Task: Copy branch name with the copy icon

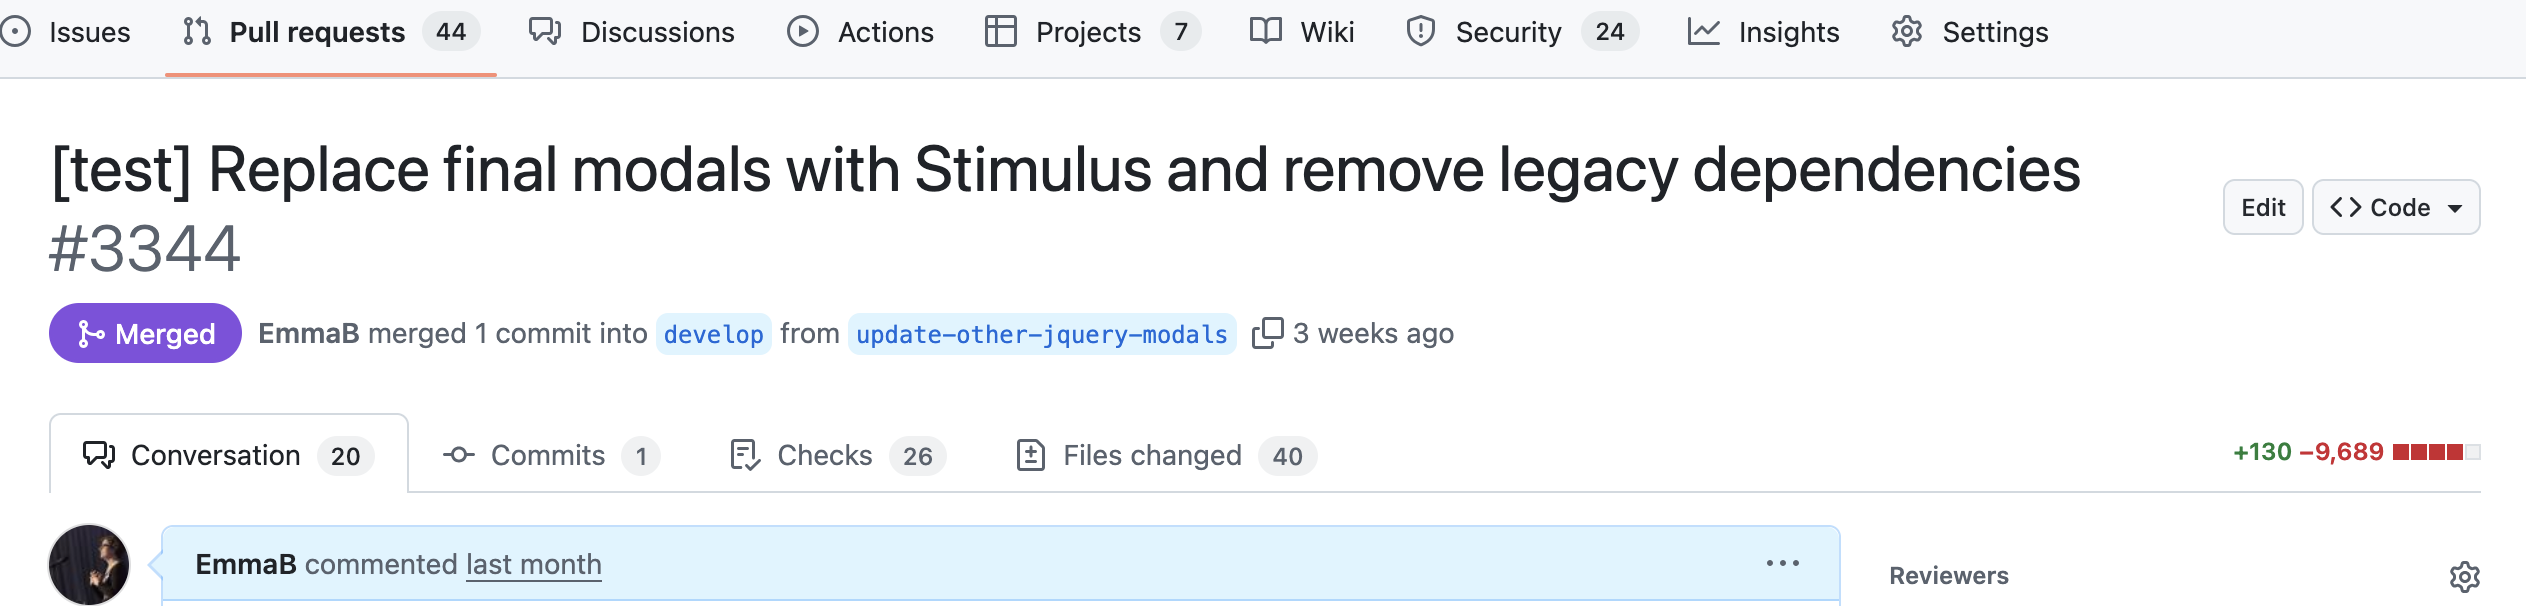Action: point(1267,333)
